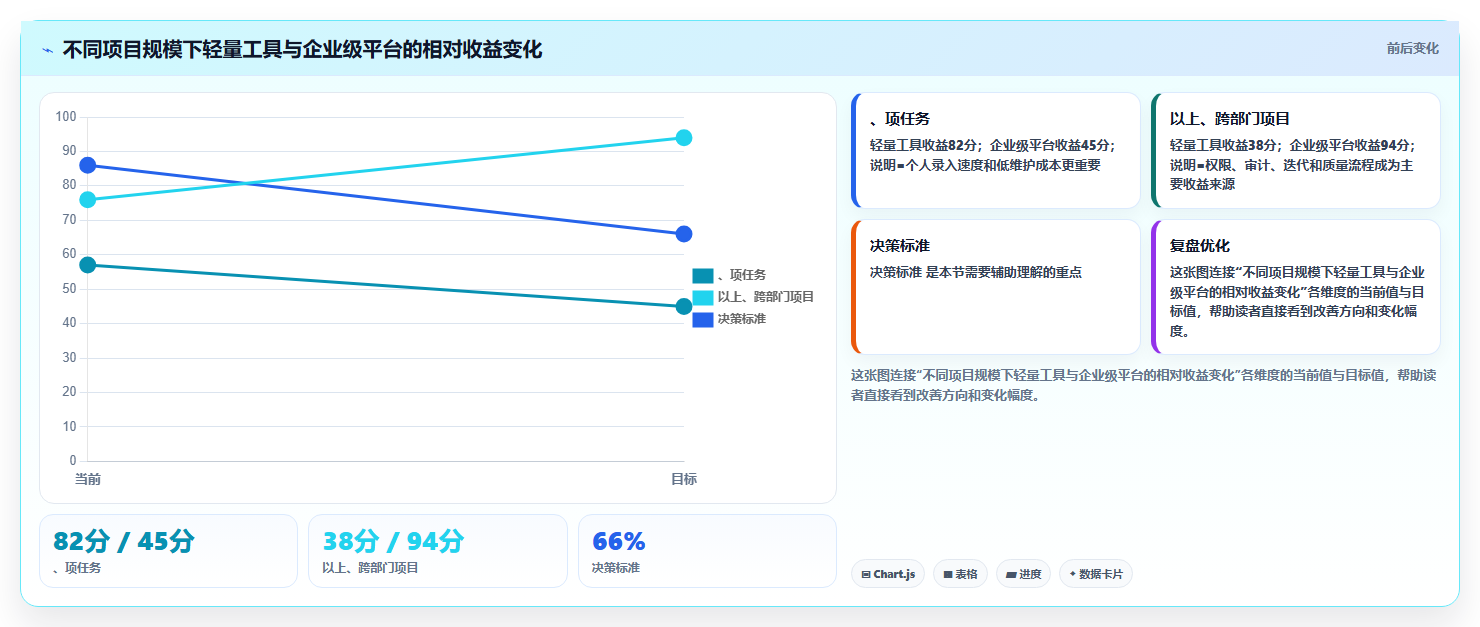This screenshot has height=627, width=1480.
Task: Select the 以上、跨部门项目 point at 目标
Action: (684, 138)
